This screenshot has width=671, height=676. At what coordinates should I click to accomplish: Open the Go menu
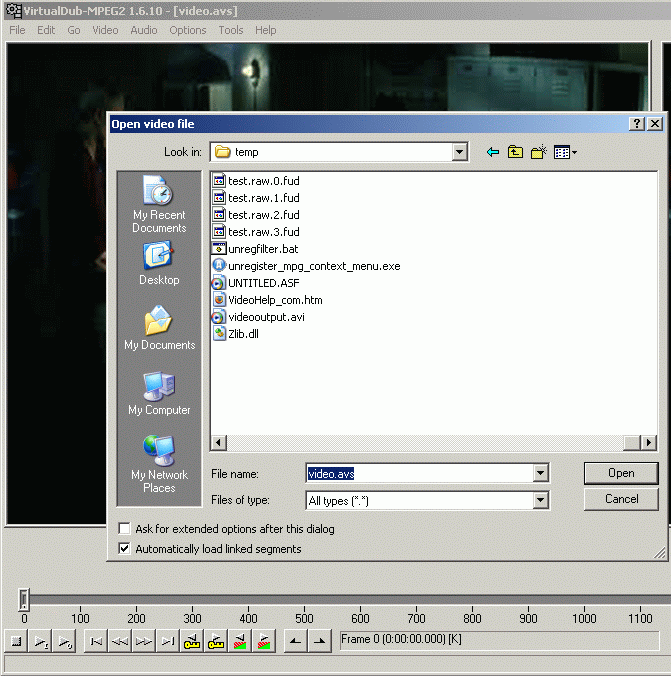coord(74,30)
